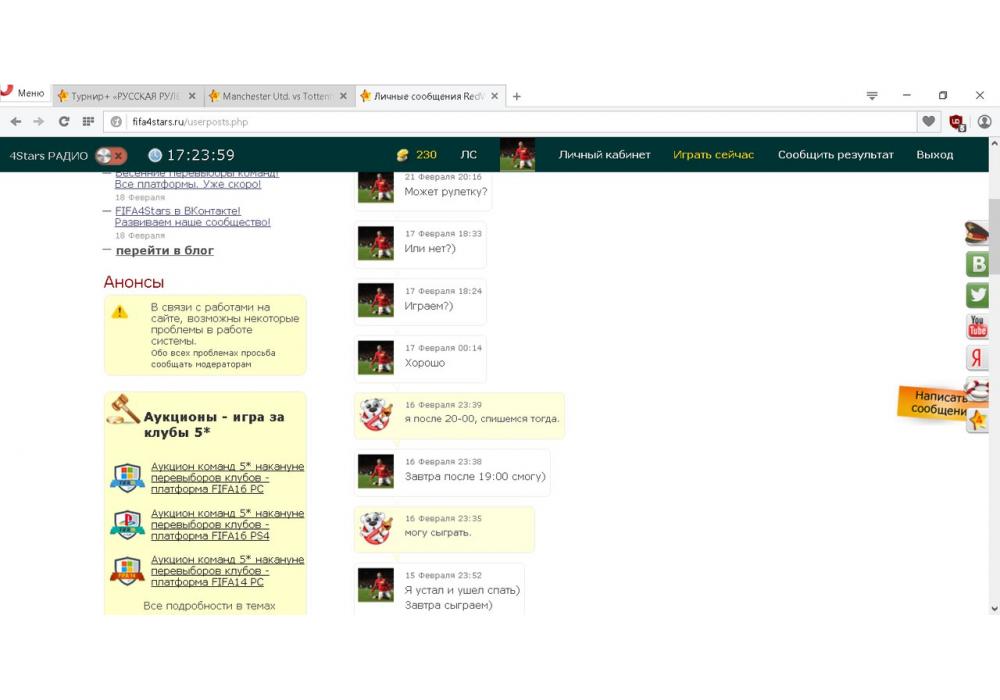Go back with the browser back arrow
Viewport: 1000px width, 700px height.
(16, 121)
